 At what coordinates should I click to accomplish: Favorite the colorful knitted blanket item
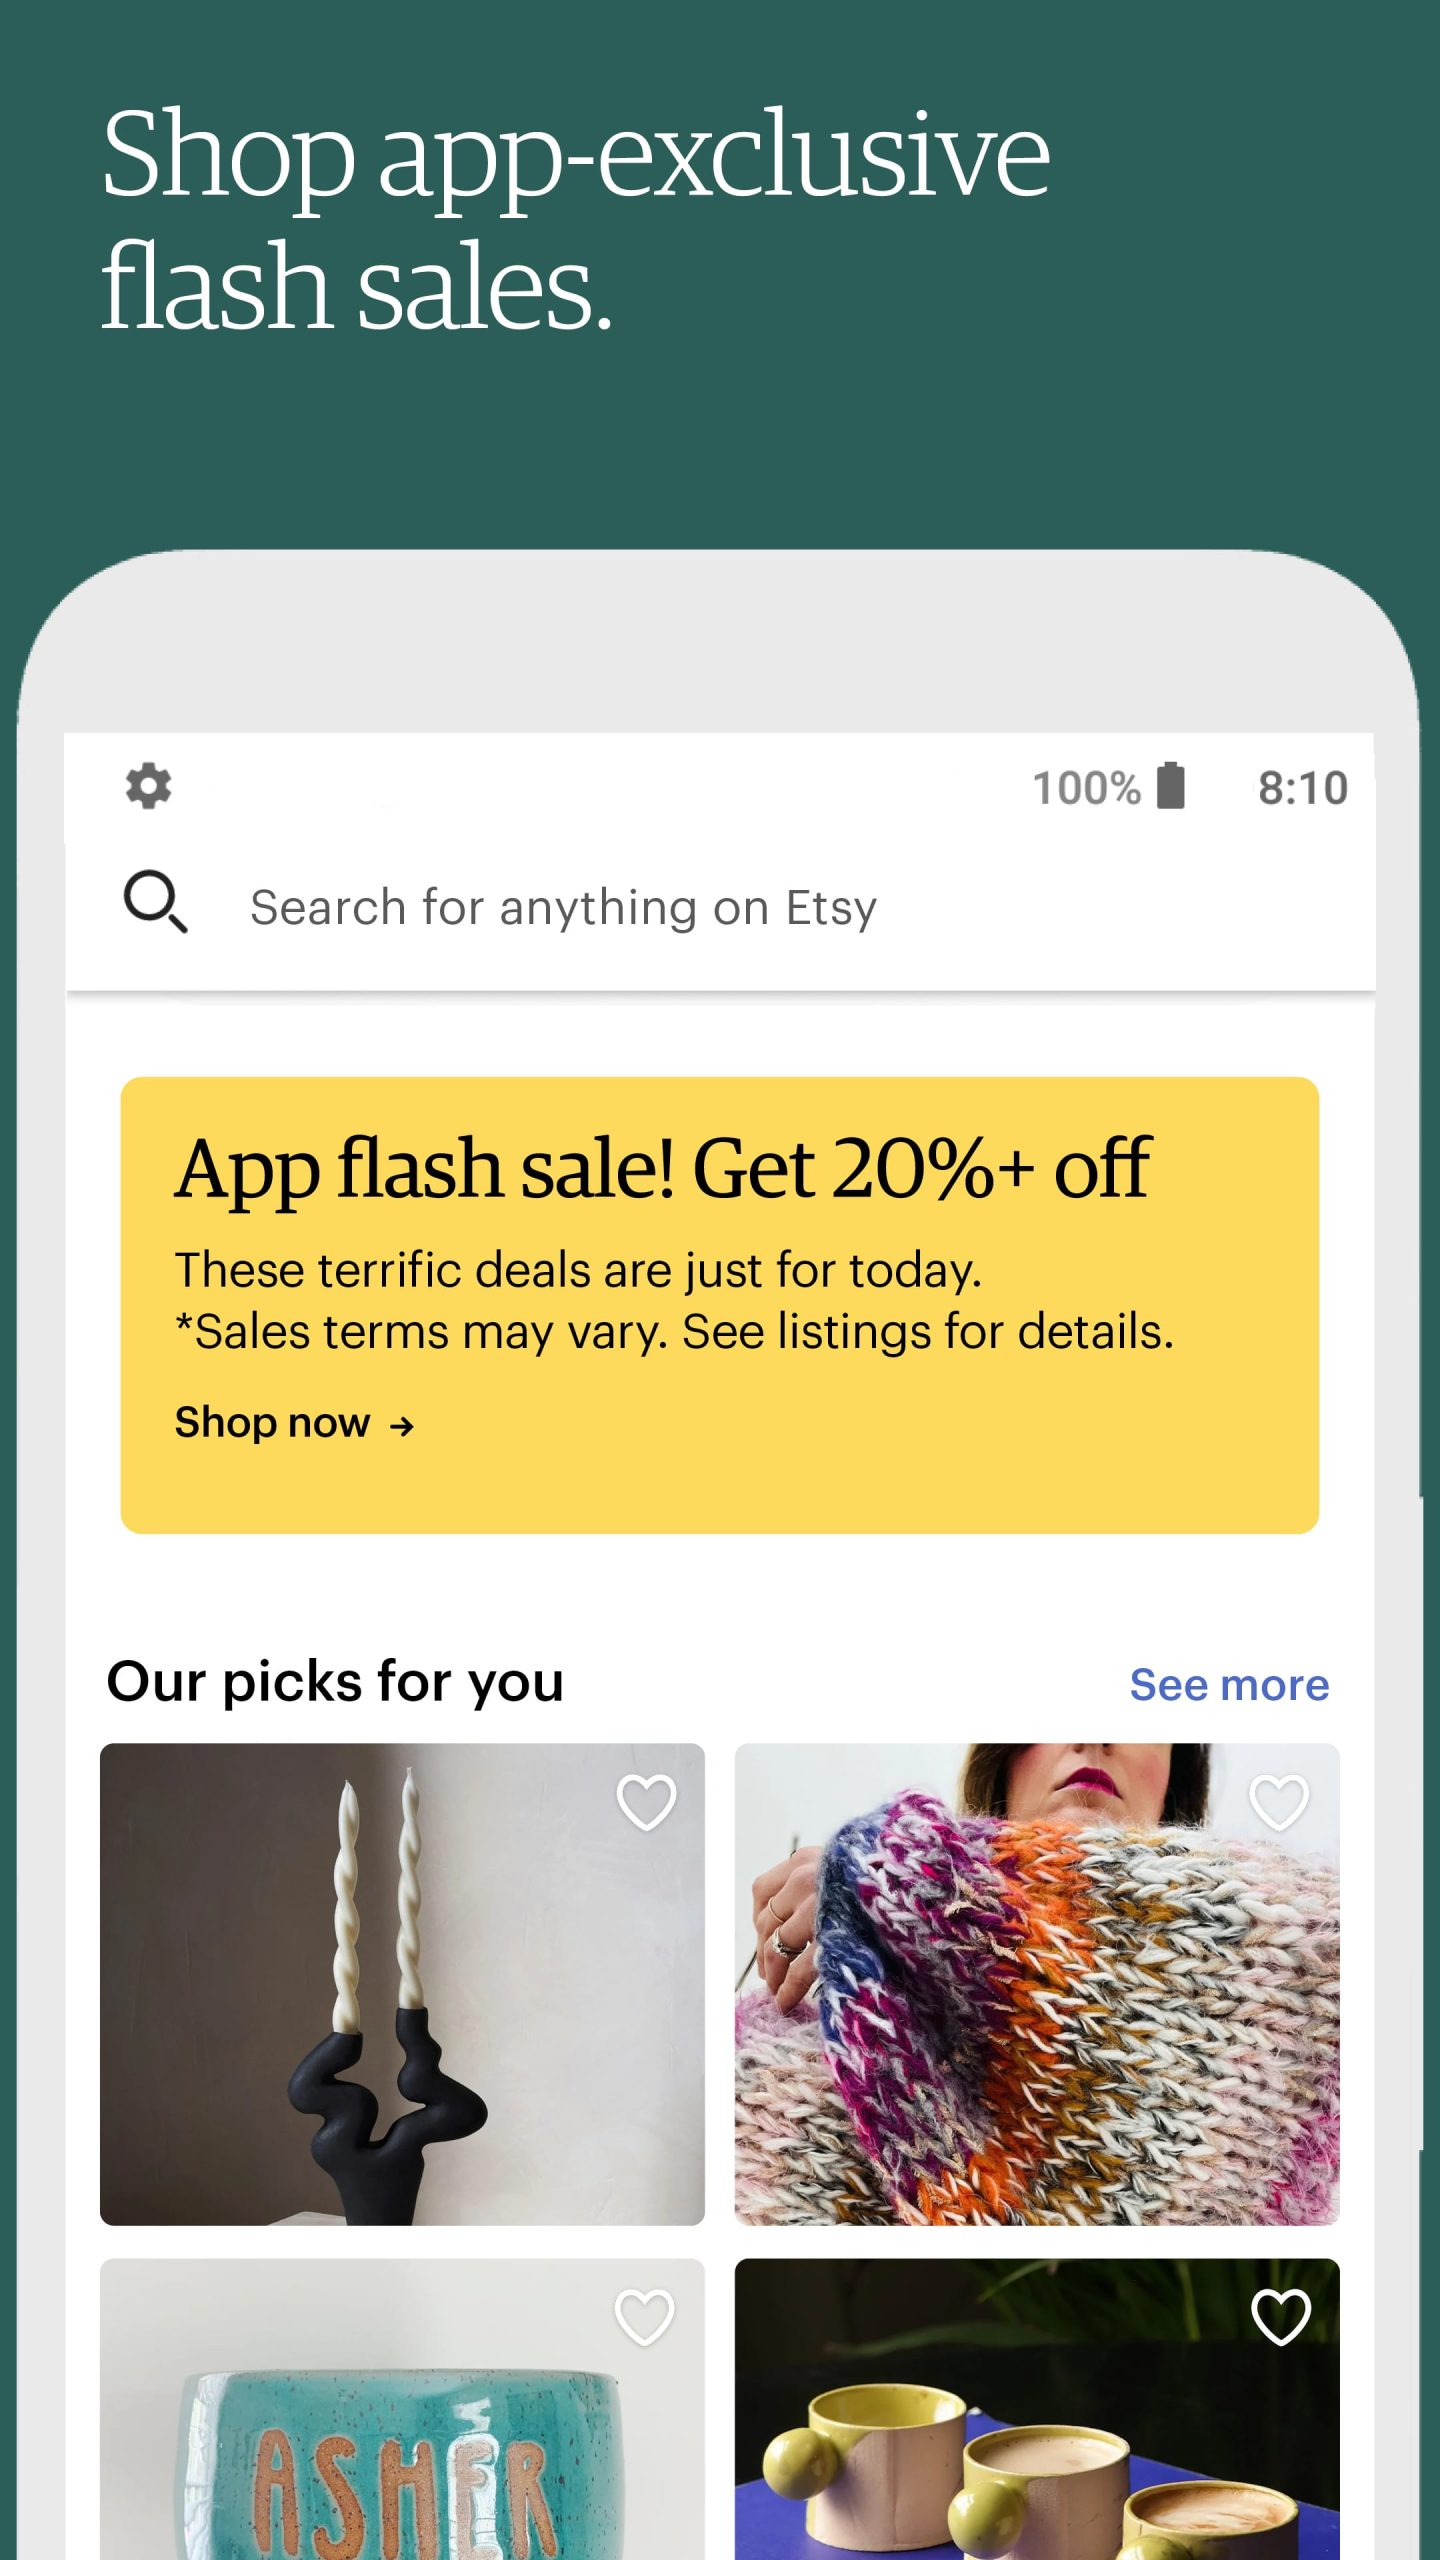(1280, 1802)
